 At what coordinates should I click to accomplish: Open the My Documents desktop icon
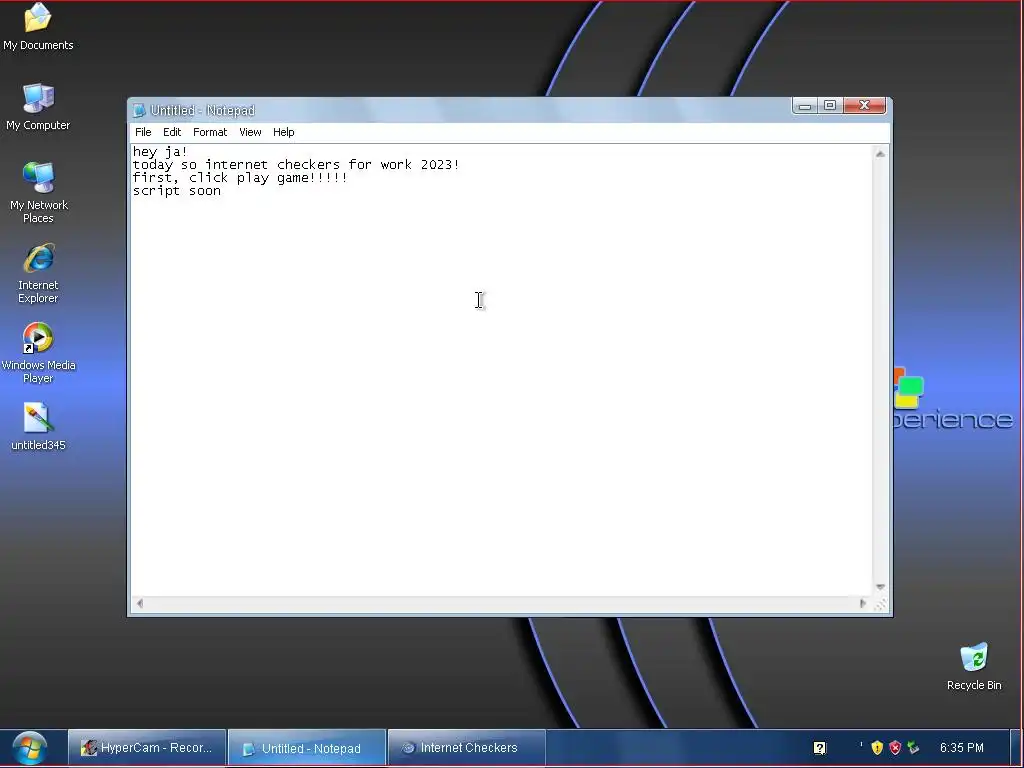38,27
